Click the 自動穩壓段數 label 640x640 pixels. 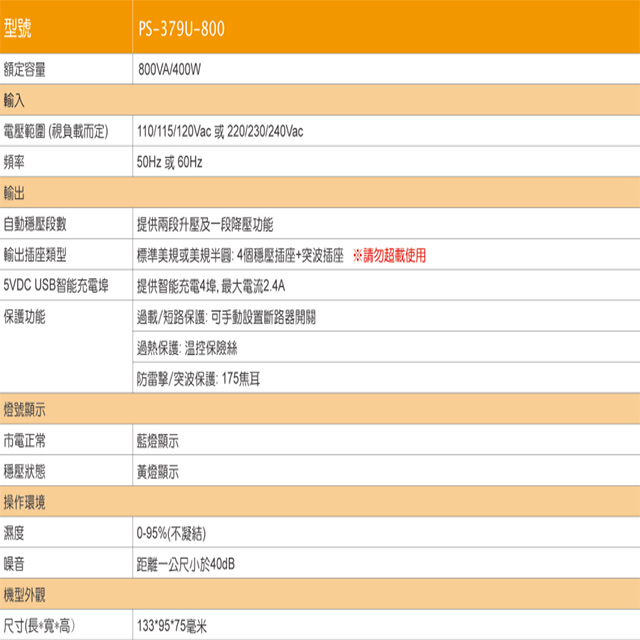(x=35, y=224)
